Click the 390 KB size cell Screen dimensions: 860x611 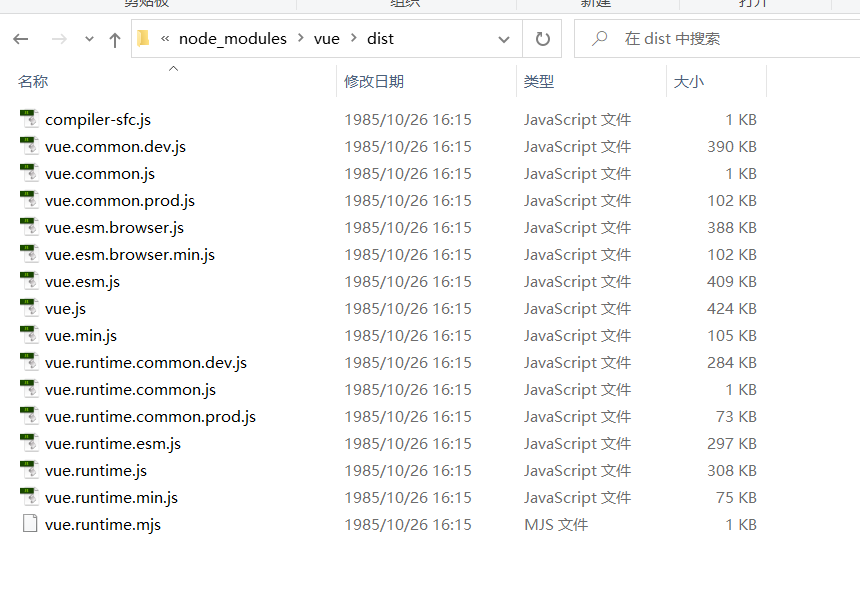coord(732,146)
